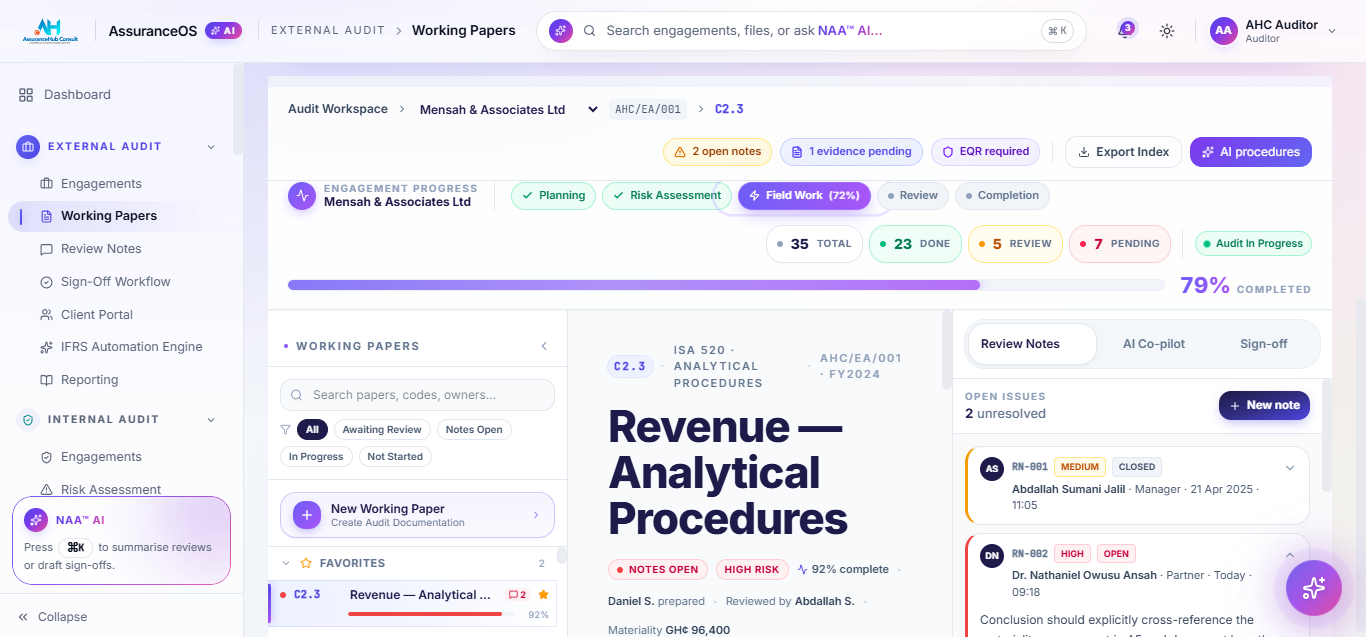Open Client Portal sidebar item
The height and width of the screenshot is (637, 1366).
tap(97, 315)
